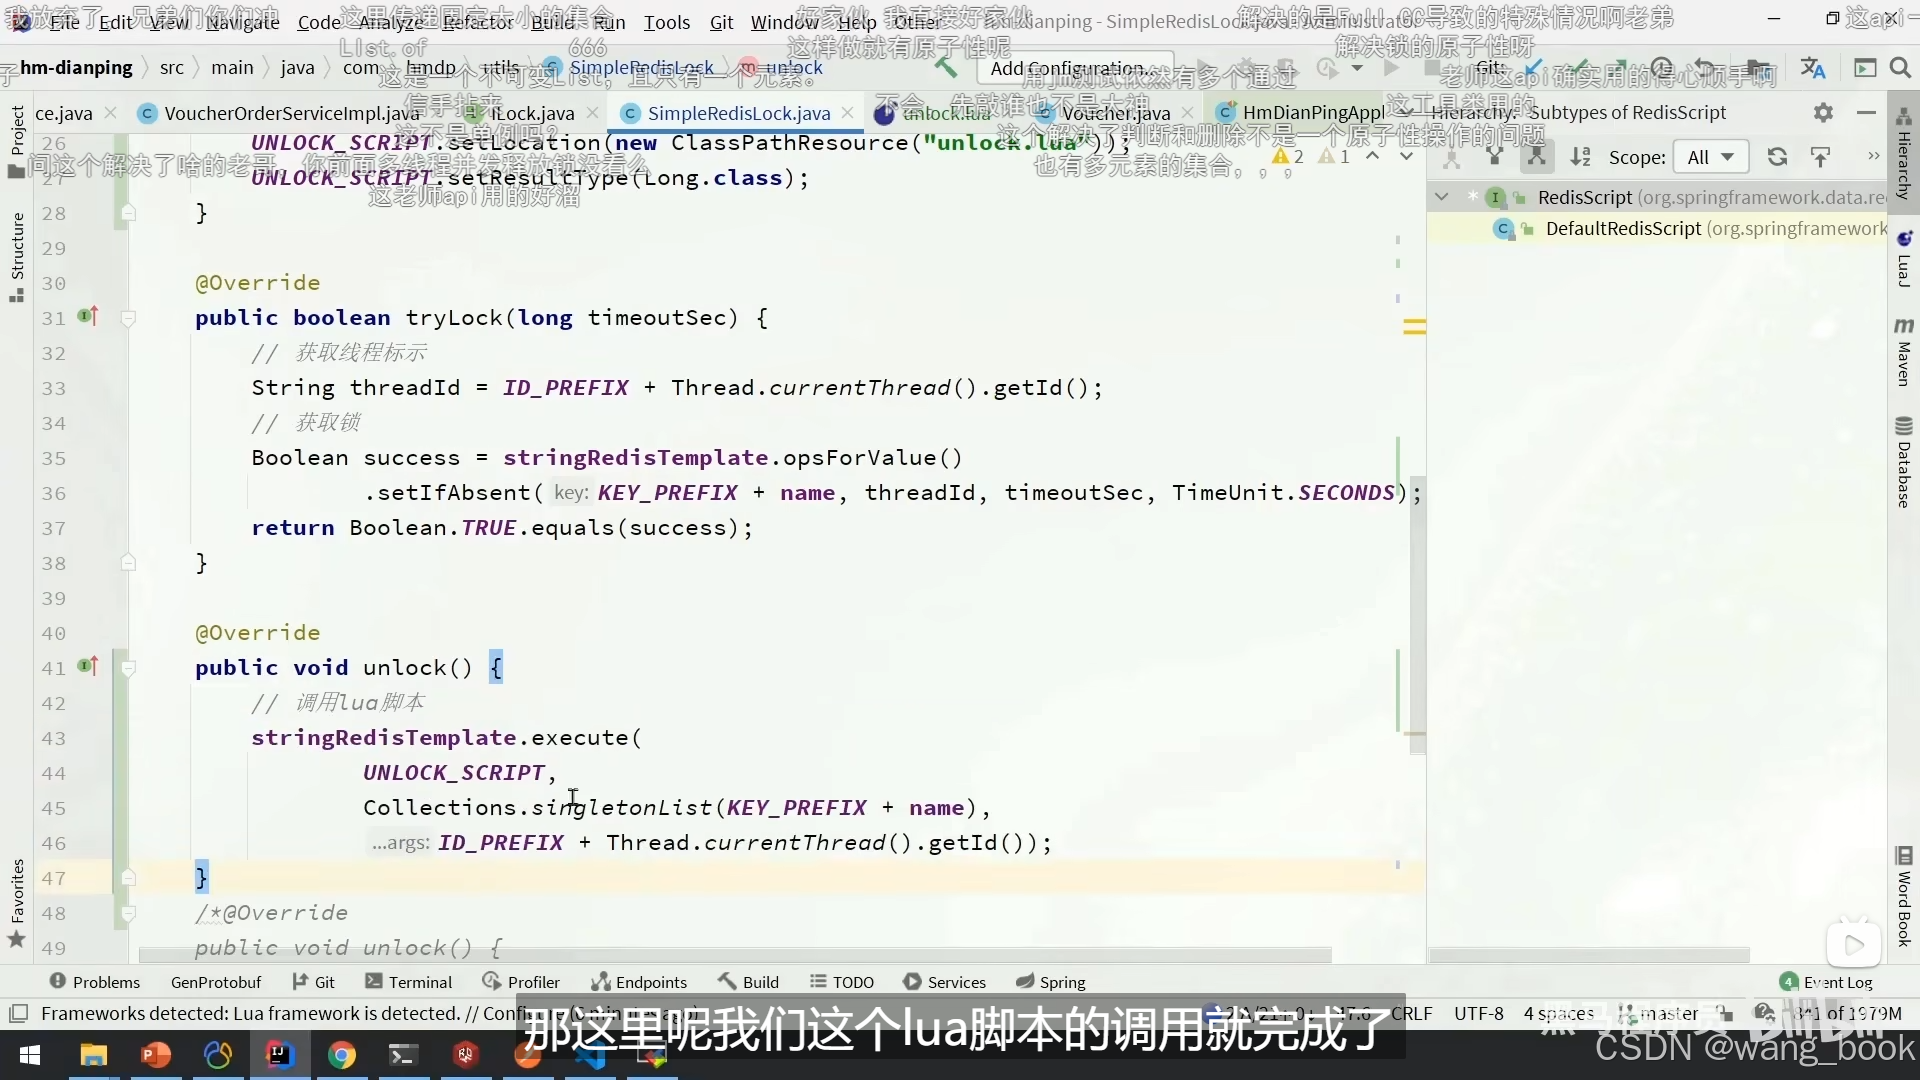Open the Maven tool window
This screenshot has width=1920, height=1080.
pyautogui.click(x=1904, y=352)
